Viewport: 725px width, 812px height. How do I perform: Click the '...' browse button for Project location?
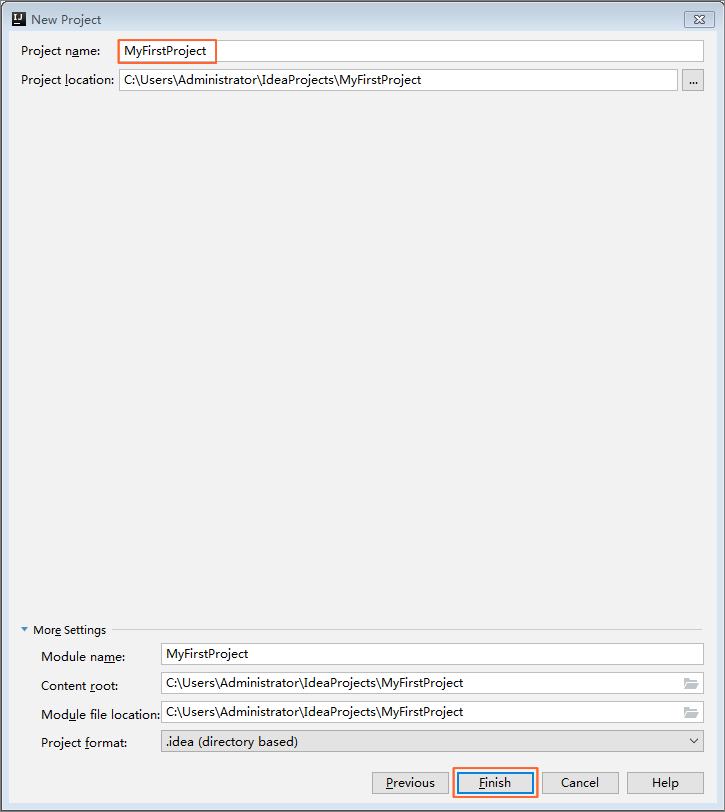(x=693, y=81)
